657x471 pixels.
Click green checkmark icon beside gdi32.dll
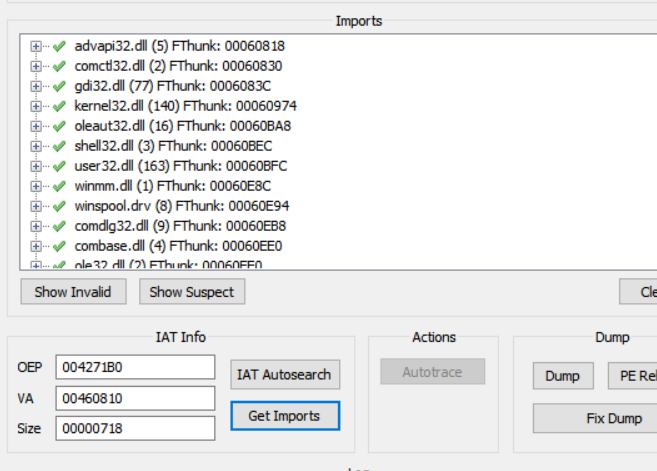[x=59, y=86]
